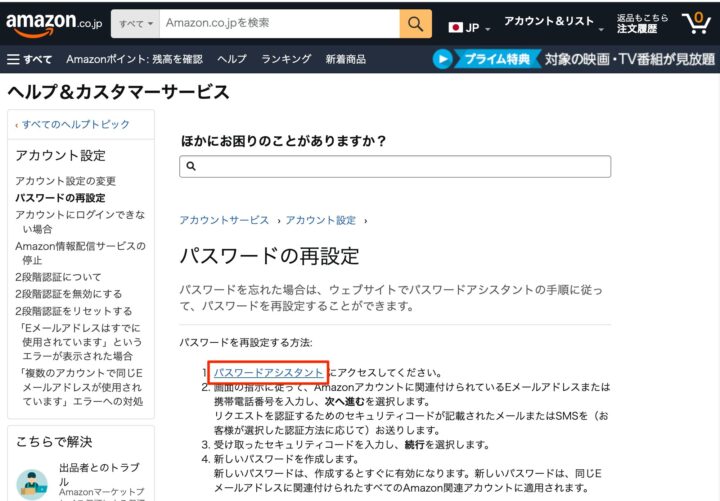Open 2段階認証について sidebar link
The width and height of the screenshot is (720, 501).
coord(58,277)
